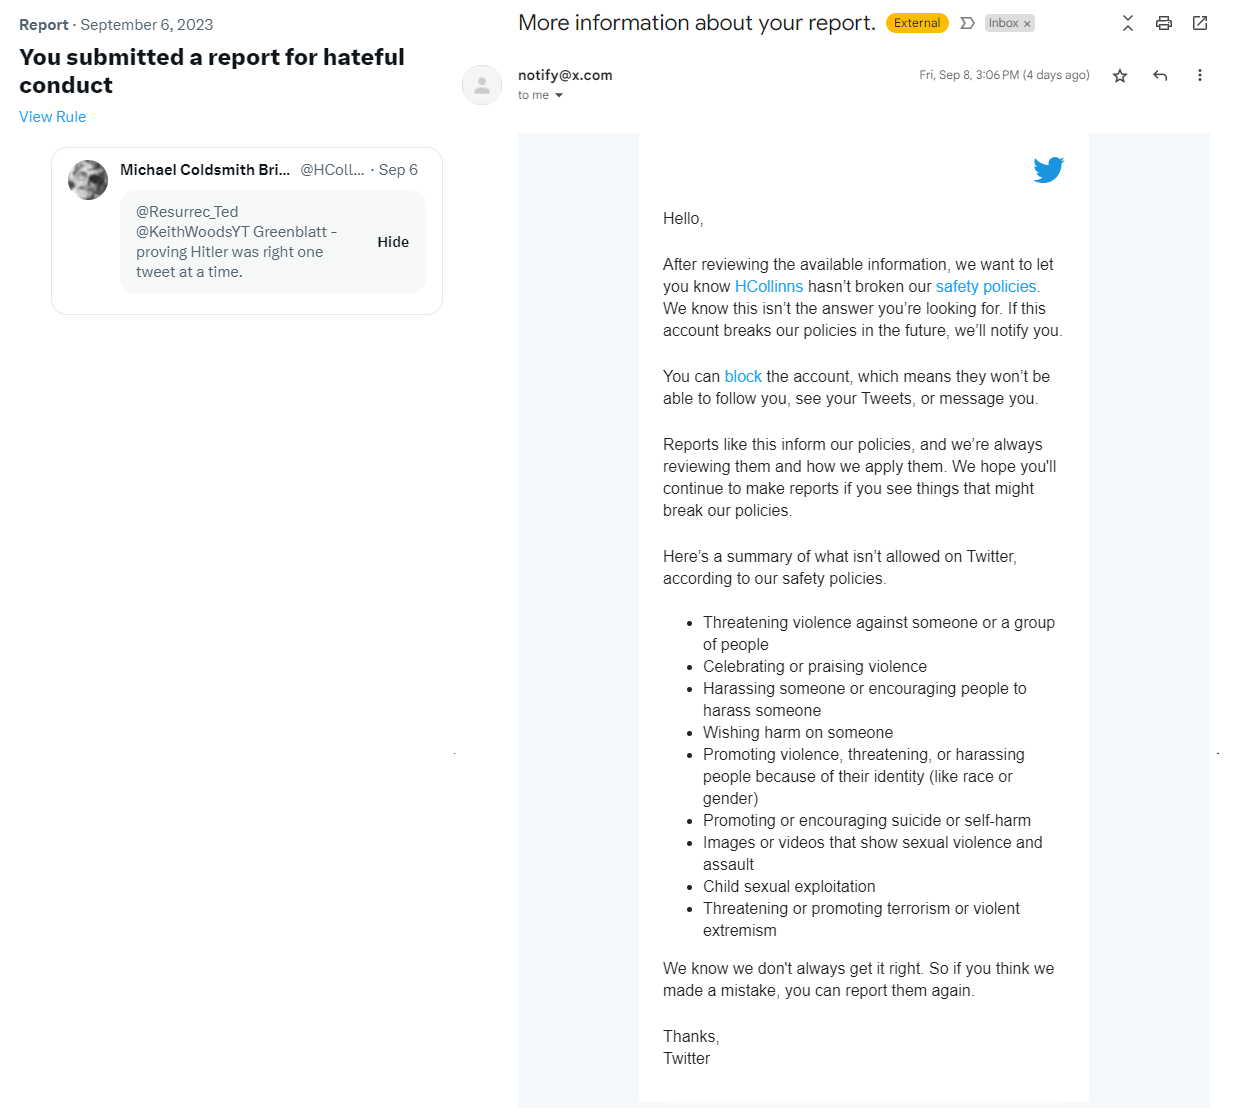Follow the safety policies link
Viewport: 1236px width, 1116px height.
tap(987, 287)
